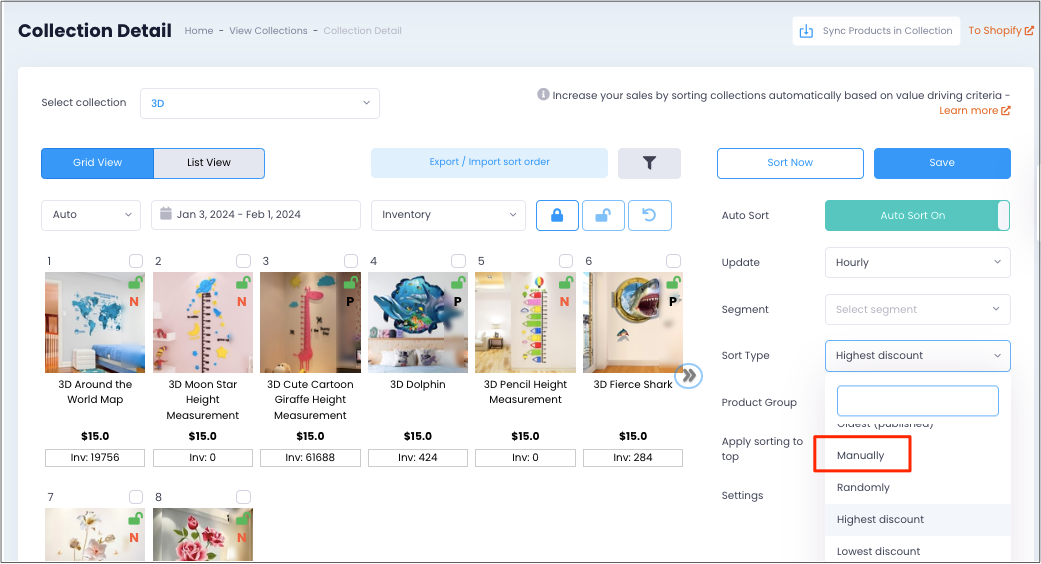Check the checkbox for product 1
Image resolution: width=1041 pixels, height=564 pixels.
(136, 261)
